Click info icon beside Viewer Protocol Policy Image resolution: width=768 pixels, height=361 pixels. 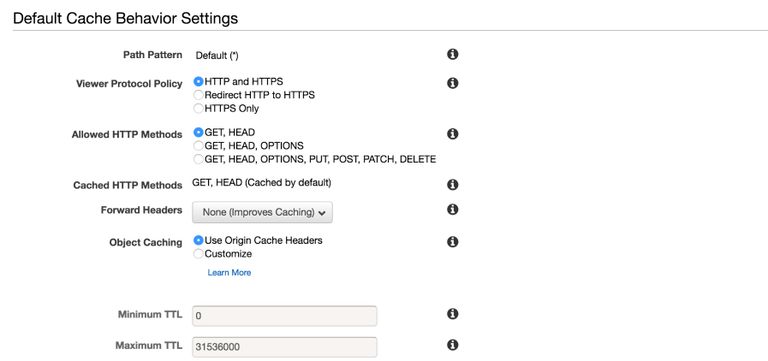click(x=453, y=83)
